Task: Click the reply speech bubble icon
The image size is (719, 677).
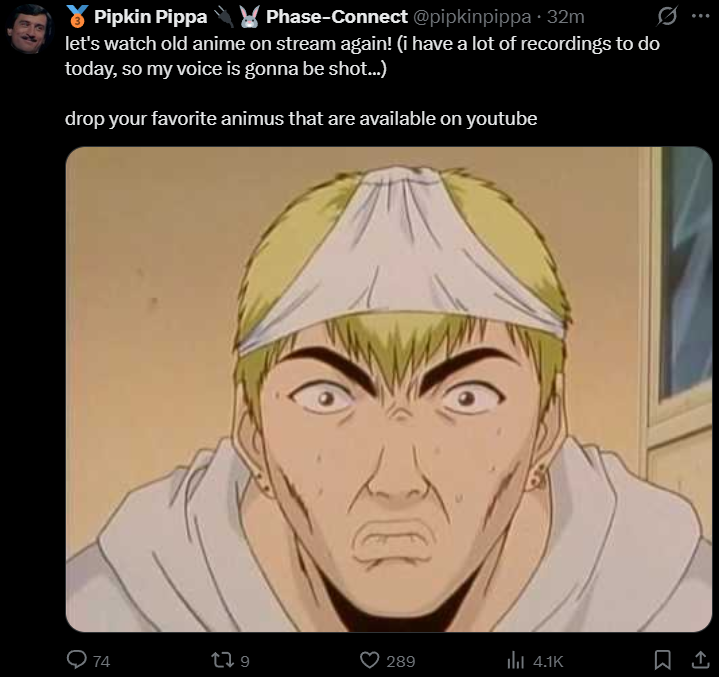Action: point(77,660)
